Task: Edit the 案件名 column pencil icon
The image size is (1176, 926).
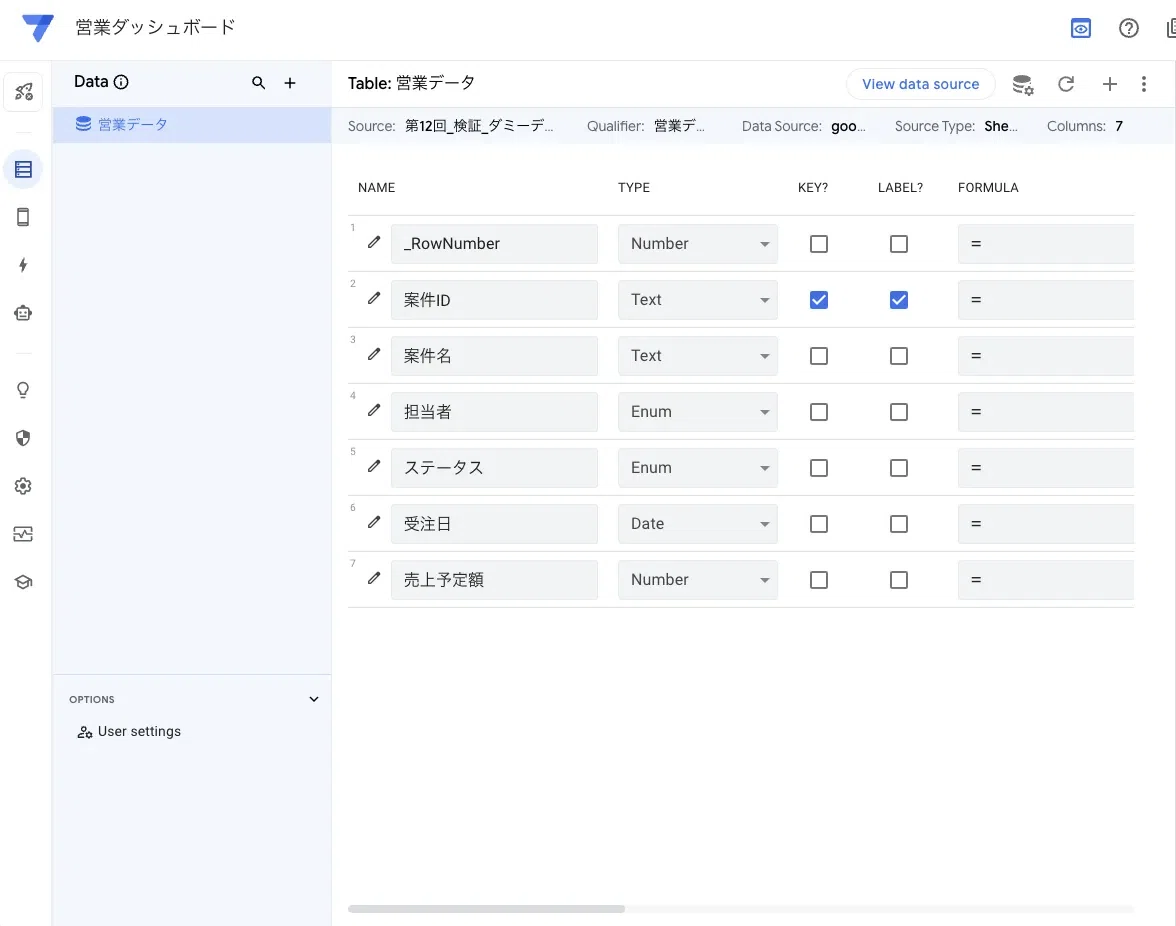Action: 374,354
